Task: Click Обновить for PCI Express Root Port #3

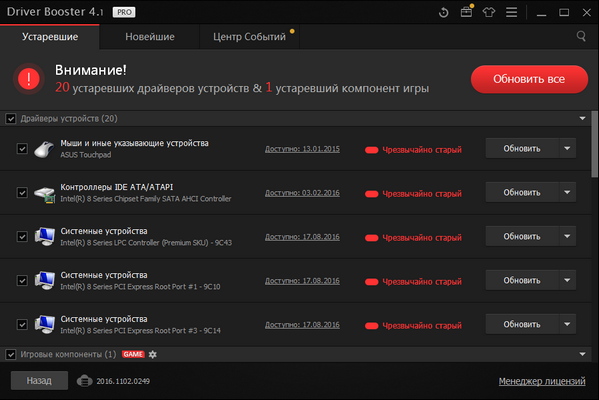Action: 522,324
